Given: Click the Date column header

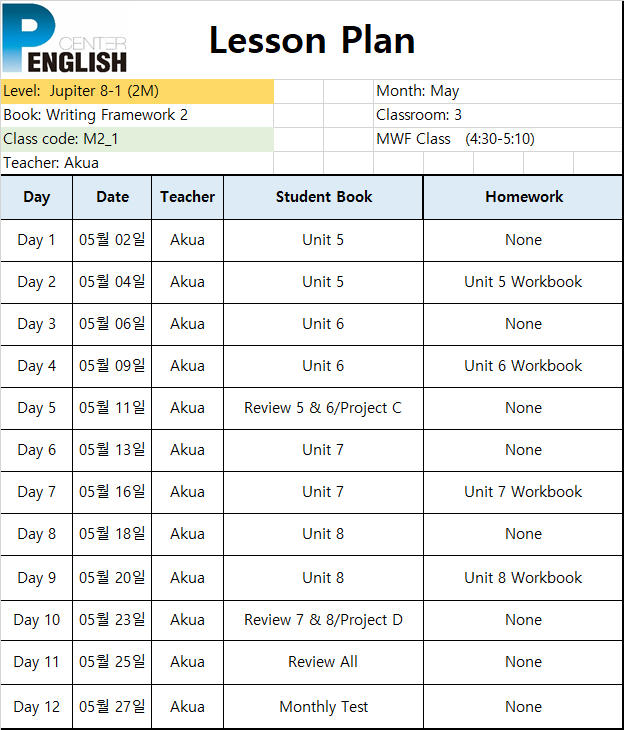Looking at the screenshot, I should 112,197.
